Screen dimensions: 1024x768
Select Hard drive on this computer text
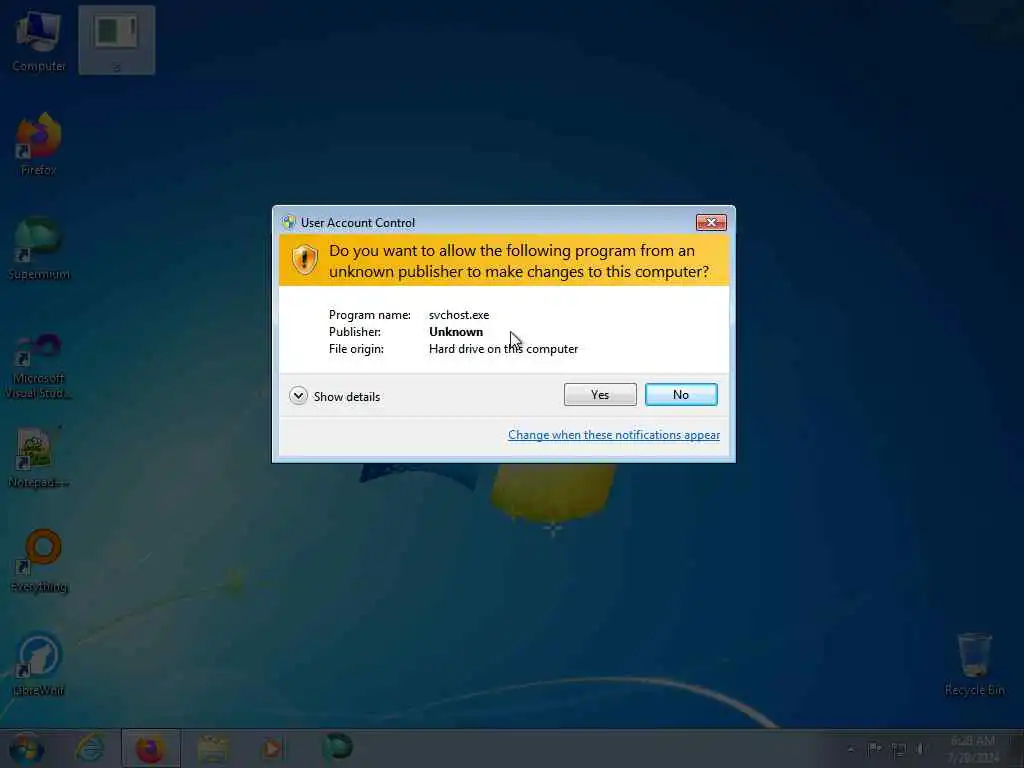(504, 349)
